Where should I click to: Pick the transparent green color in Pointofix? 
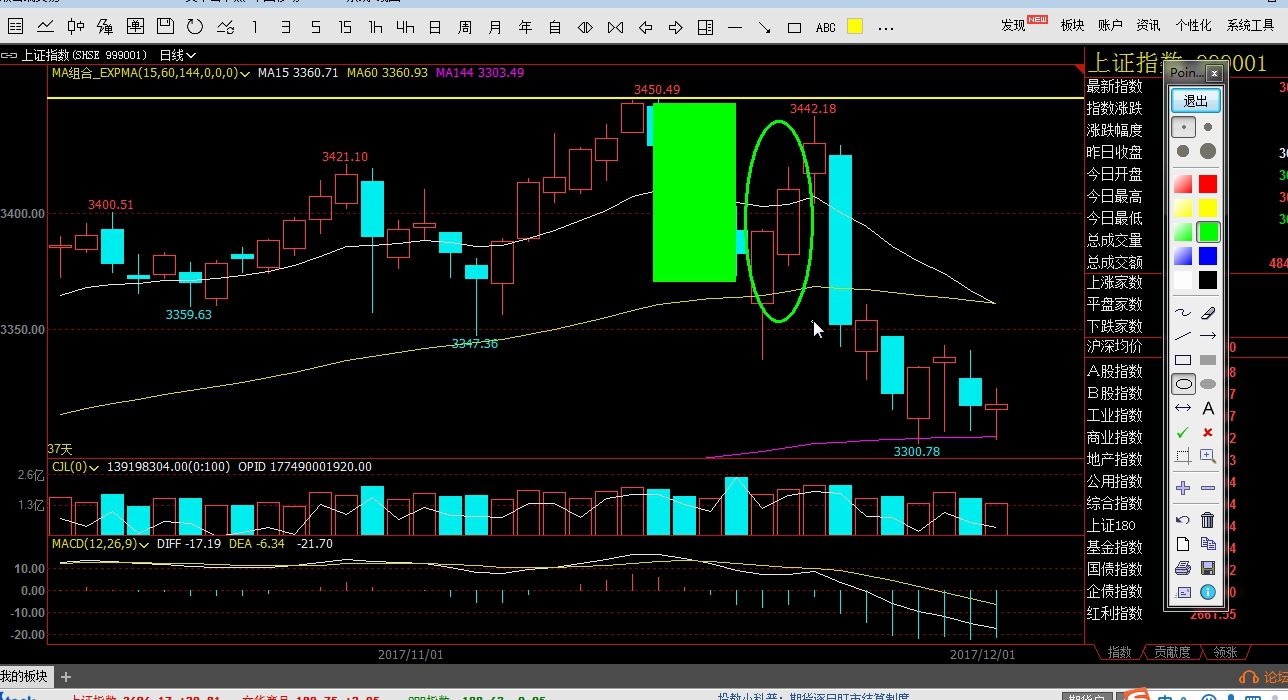(1183, 232)
